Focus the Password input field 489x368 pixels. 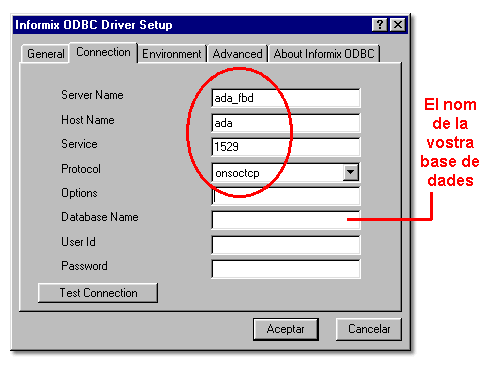click(286, 269)
